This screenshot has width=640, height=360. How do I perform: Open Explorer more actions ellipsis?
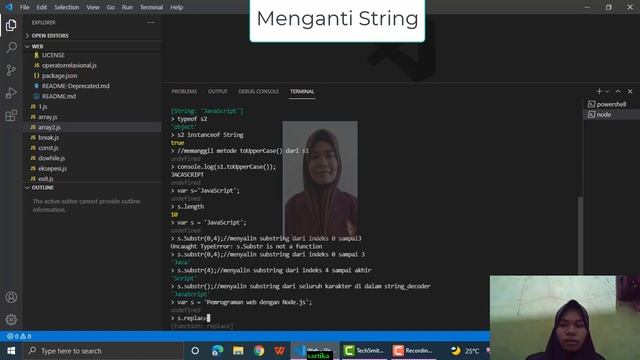coord(151,22)
